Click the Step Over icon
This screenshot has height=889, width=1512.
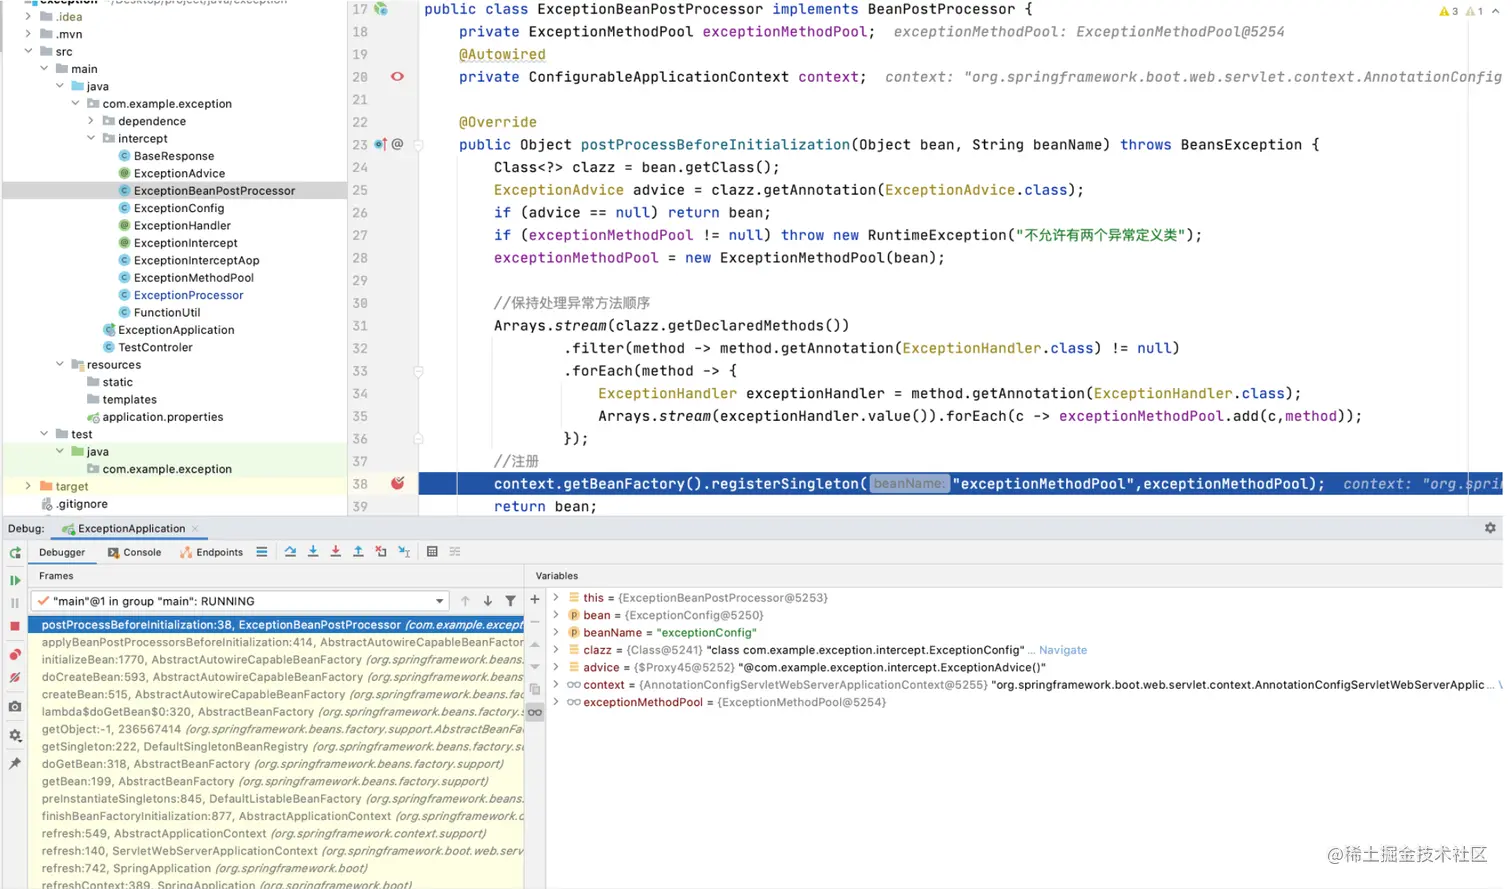point(290,552)
